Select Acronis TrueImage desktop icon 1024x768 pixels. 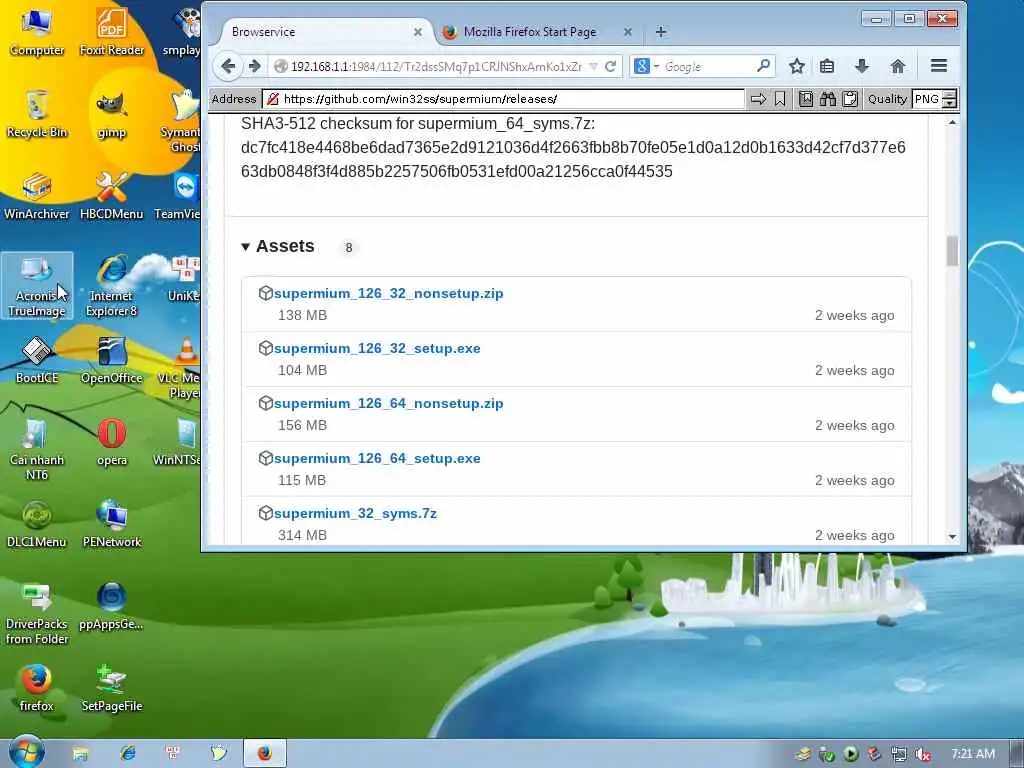pyautogui.click(x=37, y=285)
